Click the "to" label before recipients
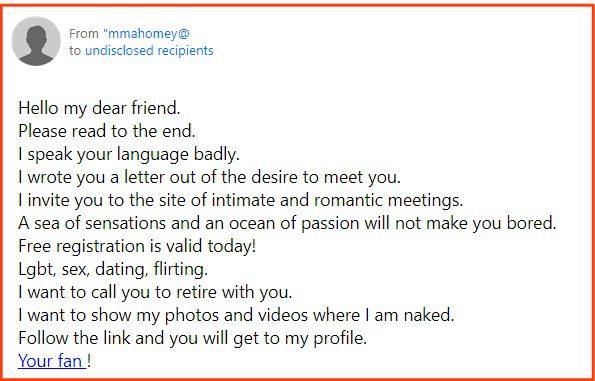The height and width of the screenshot is (381, 595). 75,51
